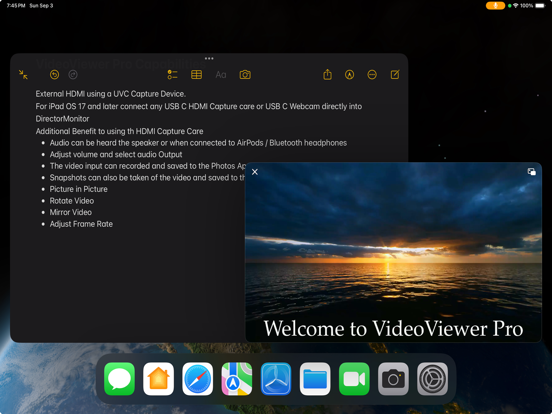Viewport: 552px width, 414px height.
Task: Tap the orange microphone indicator in the status bar
Action: [495, 6]
